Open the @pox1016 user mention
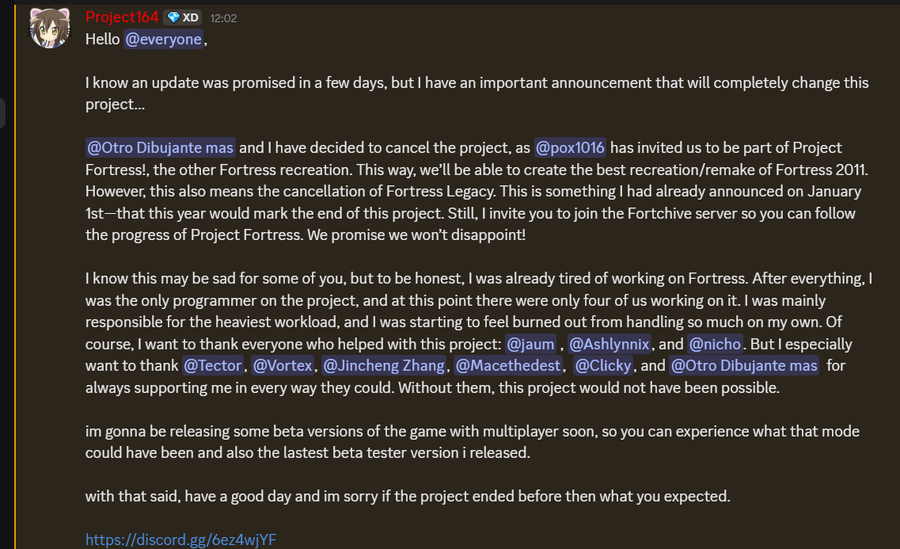Image resolution: width=900 pixels, height=549 pixels. click(x=571, y=148)
